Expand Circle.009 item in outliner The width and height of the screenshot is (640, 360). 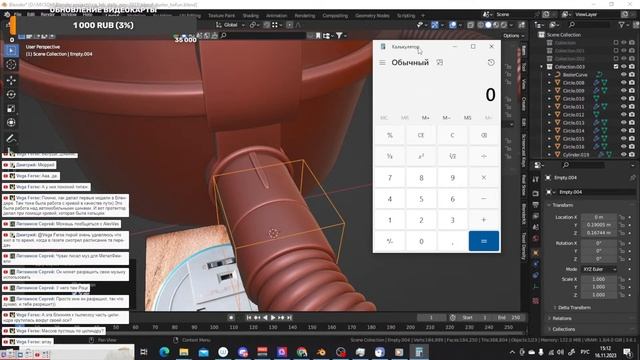point(549,91)
